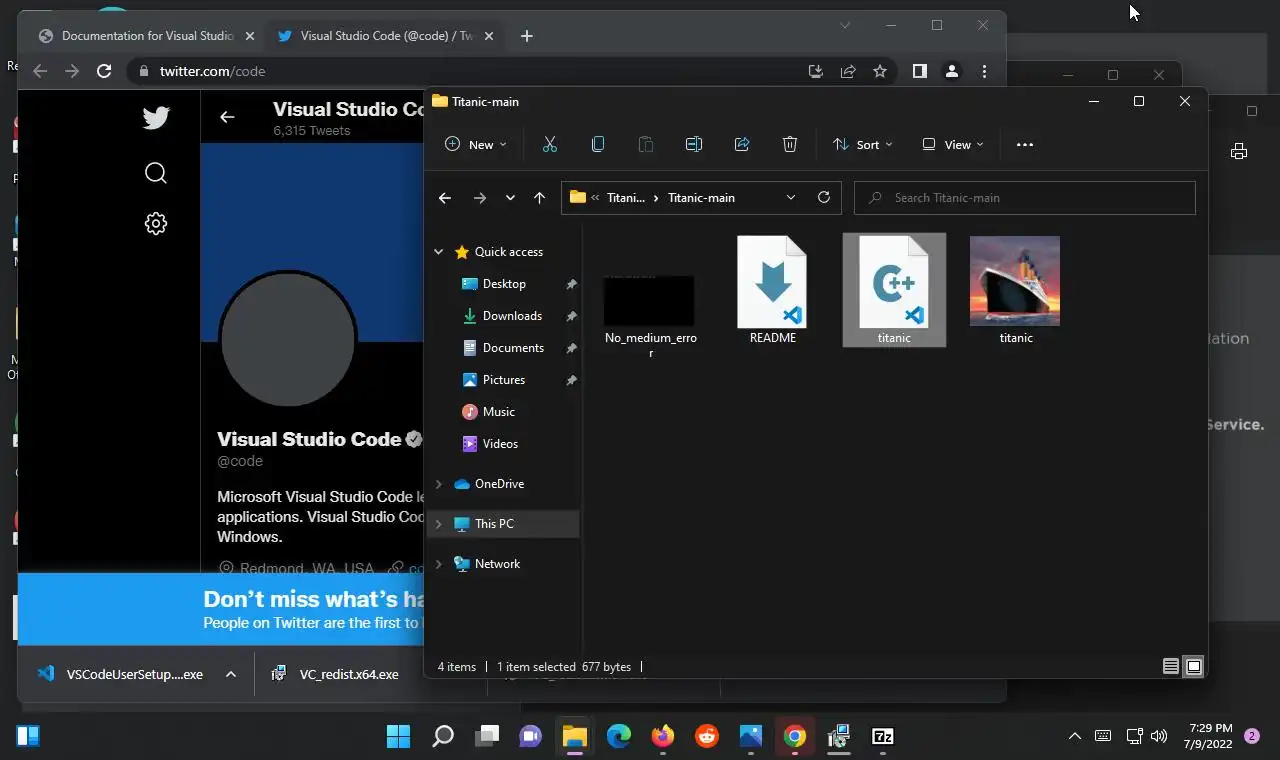Open the See more ellipsis menu in Explorer
Viewport: 1280px width, 760px height.
point(1024,144)
